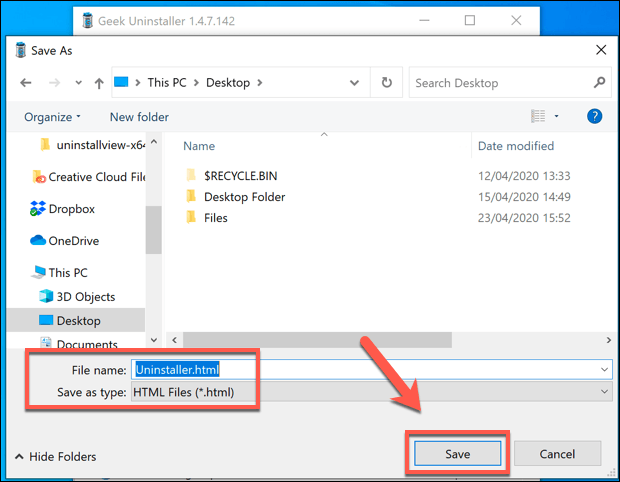Open the File name dropdown arrow
Screen dimensions: 620x482
(605, 370)
